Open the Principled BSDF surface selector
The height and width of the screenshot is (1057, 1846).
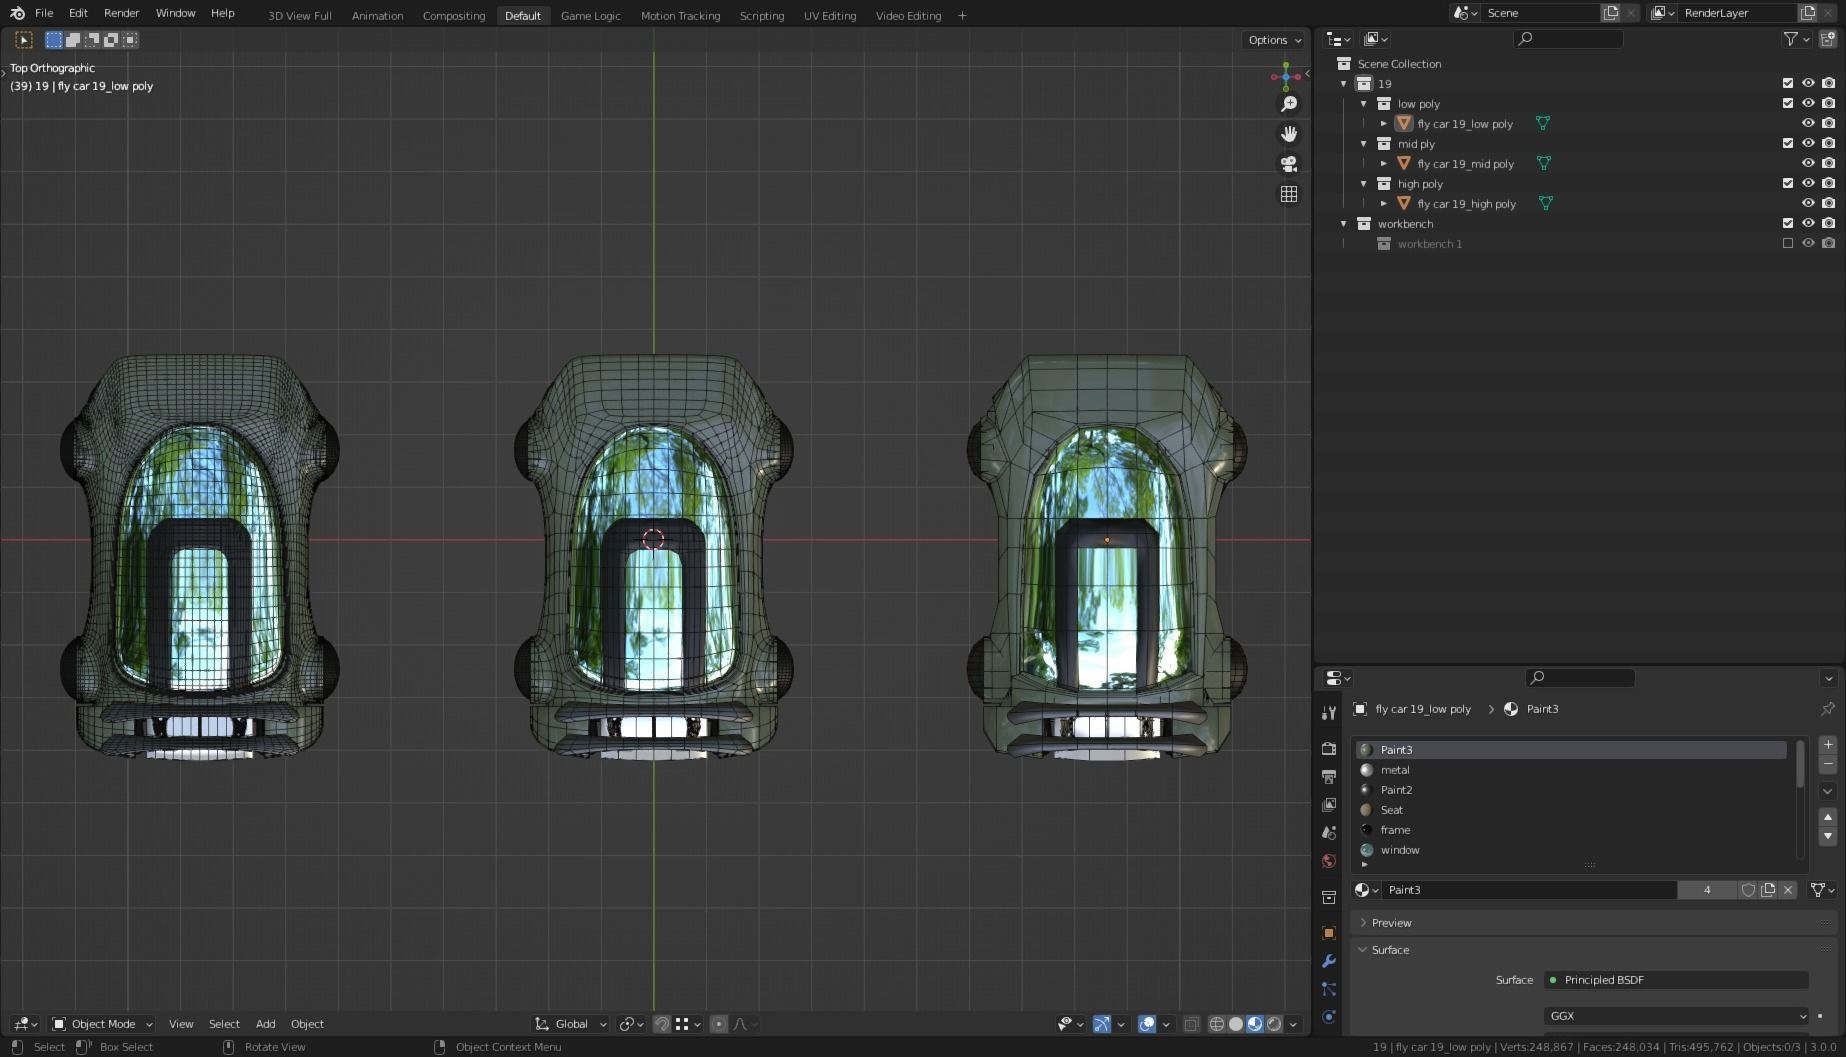click(1676, 980)
